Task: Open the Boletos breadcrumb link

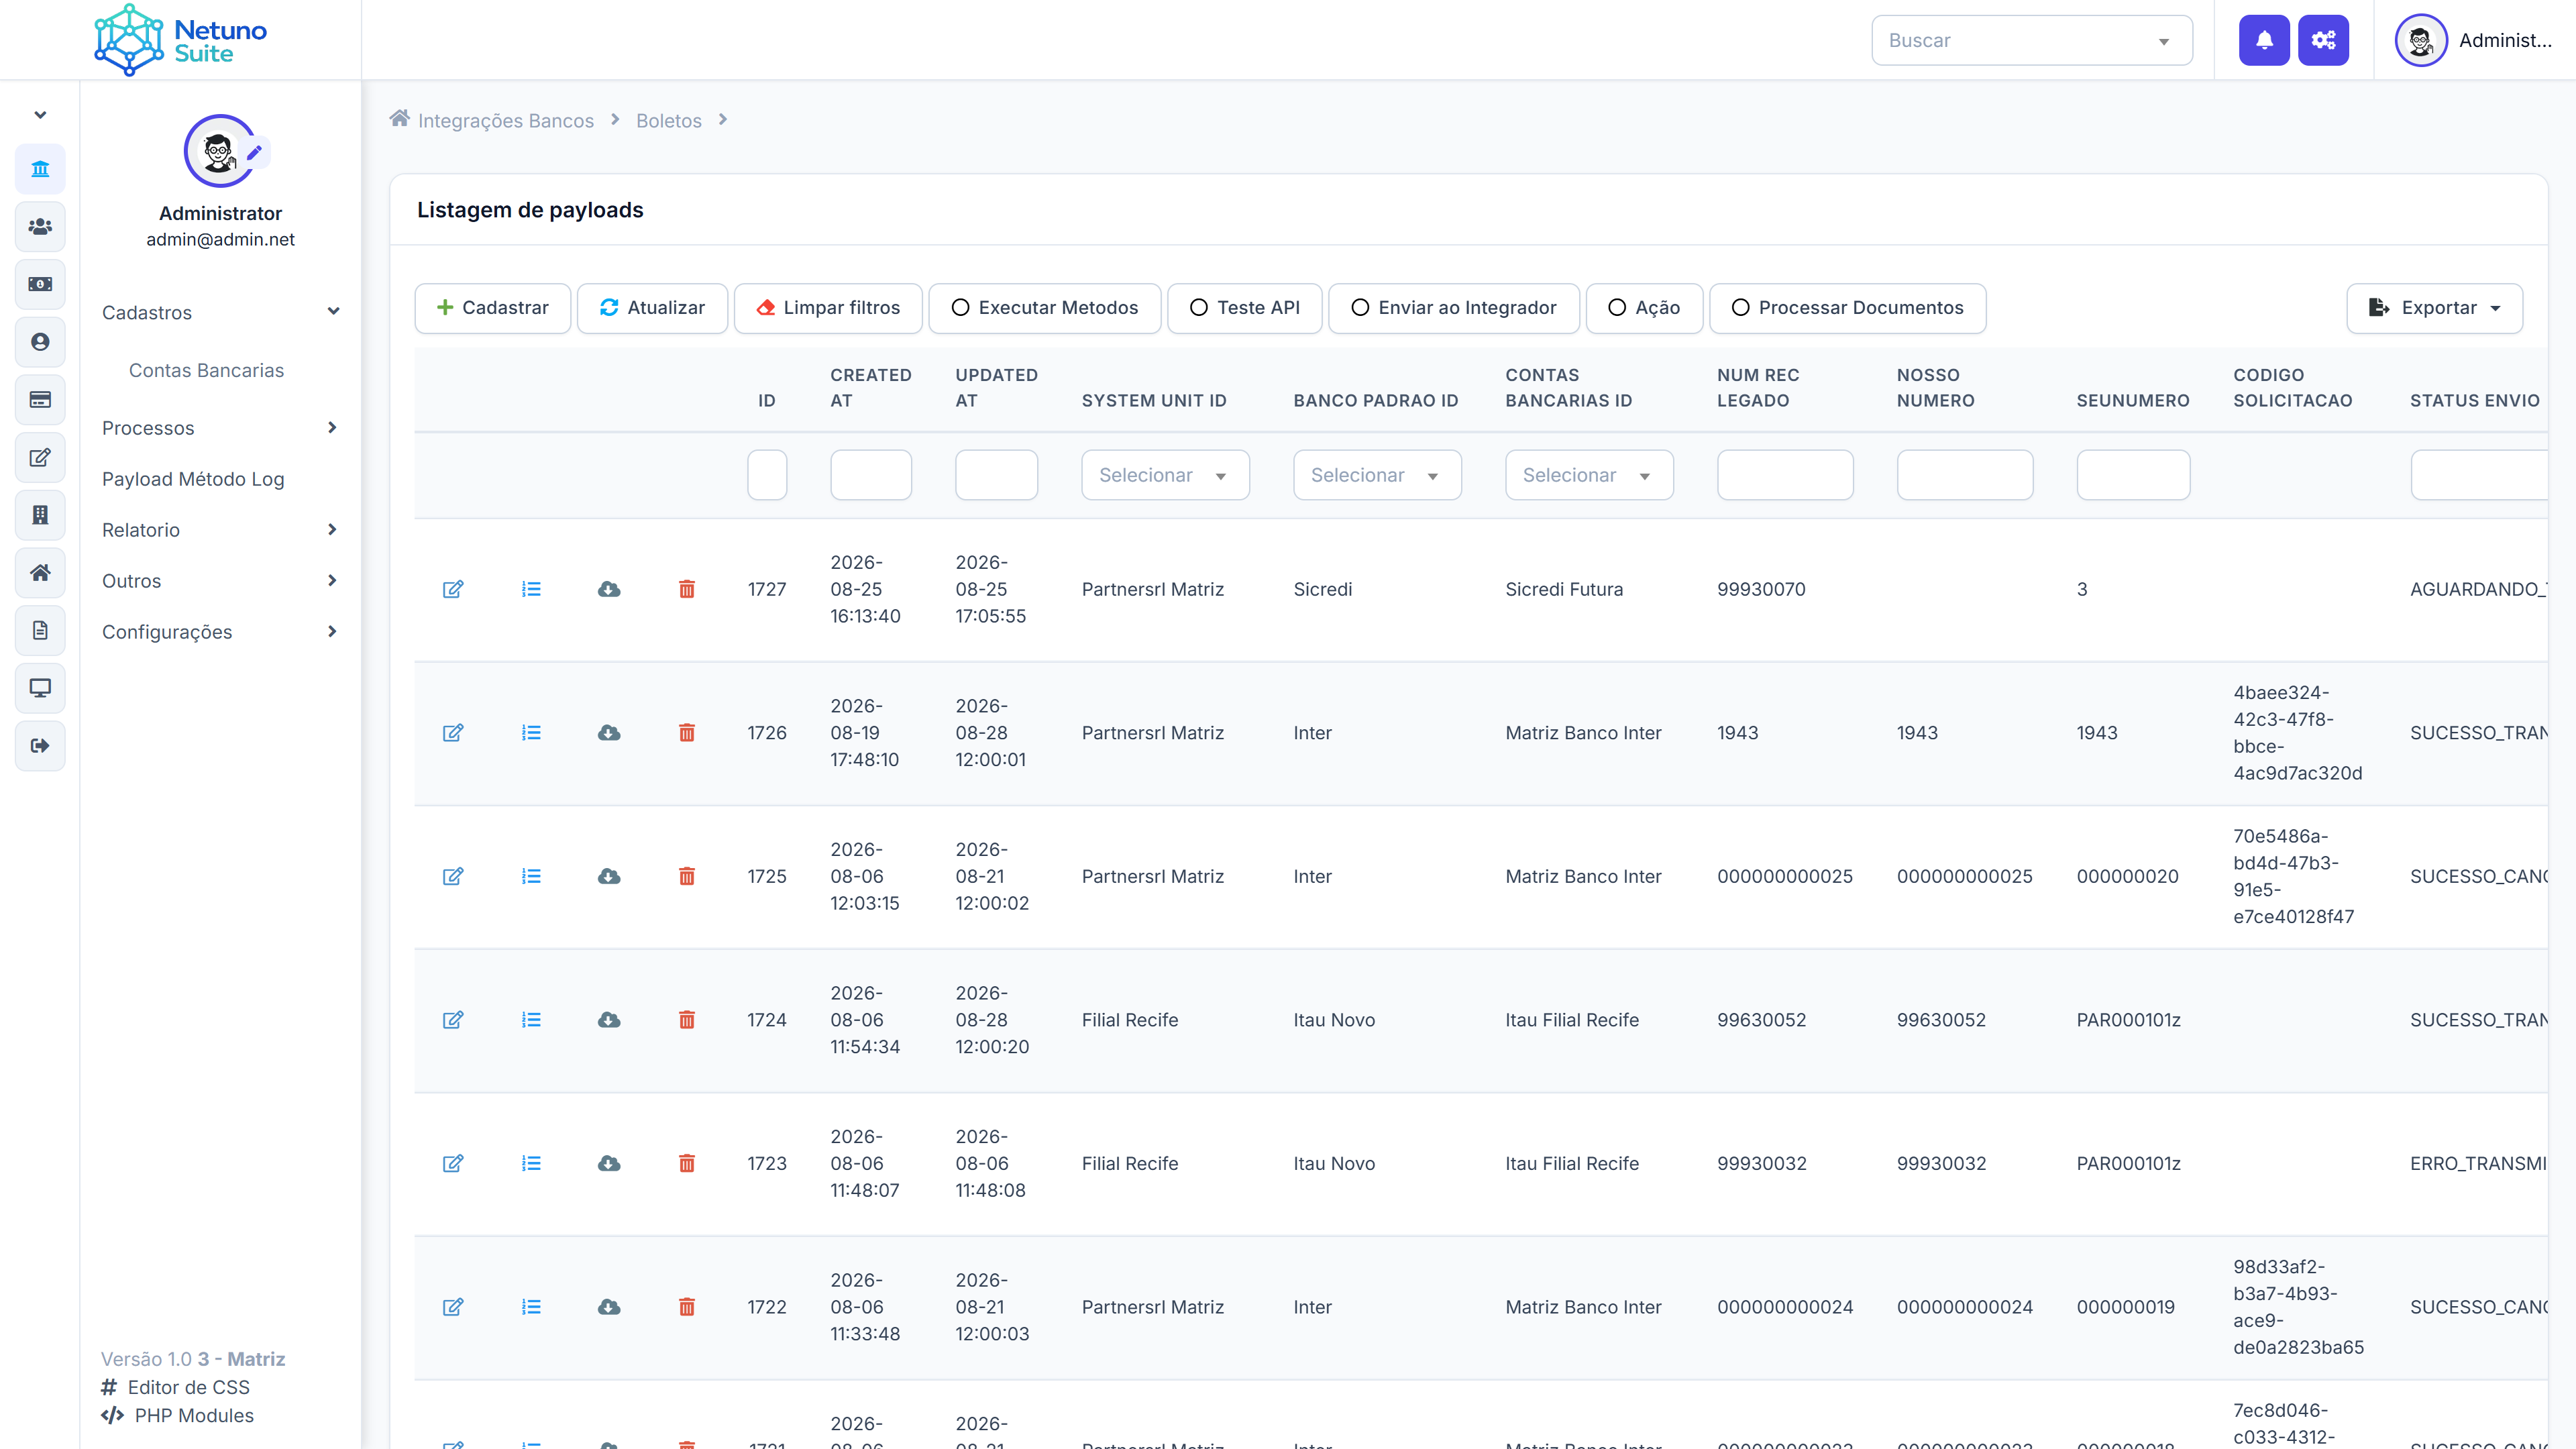Action: point(669,120)
